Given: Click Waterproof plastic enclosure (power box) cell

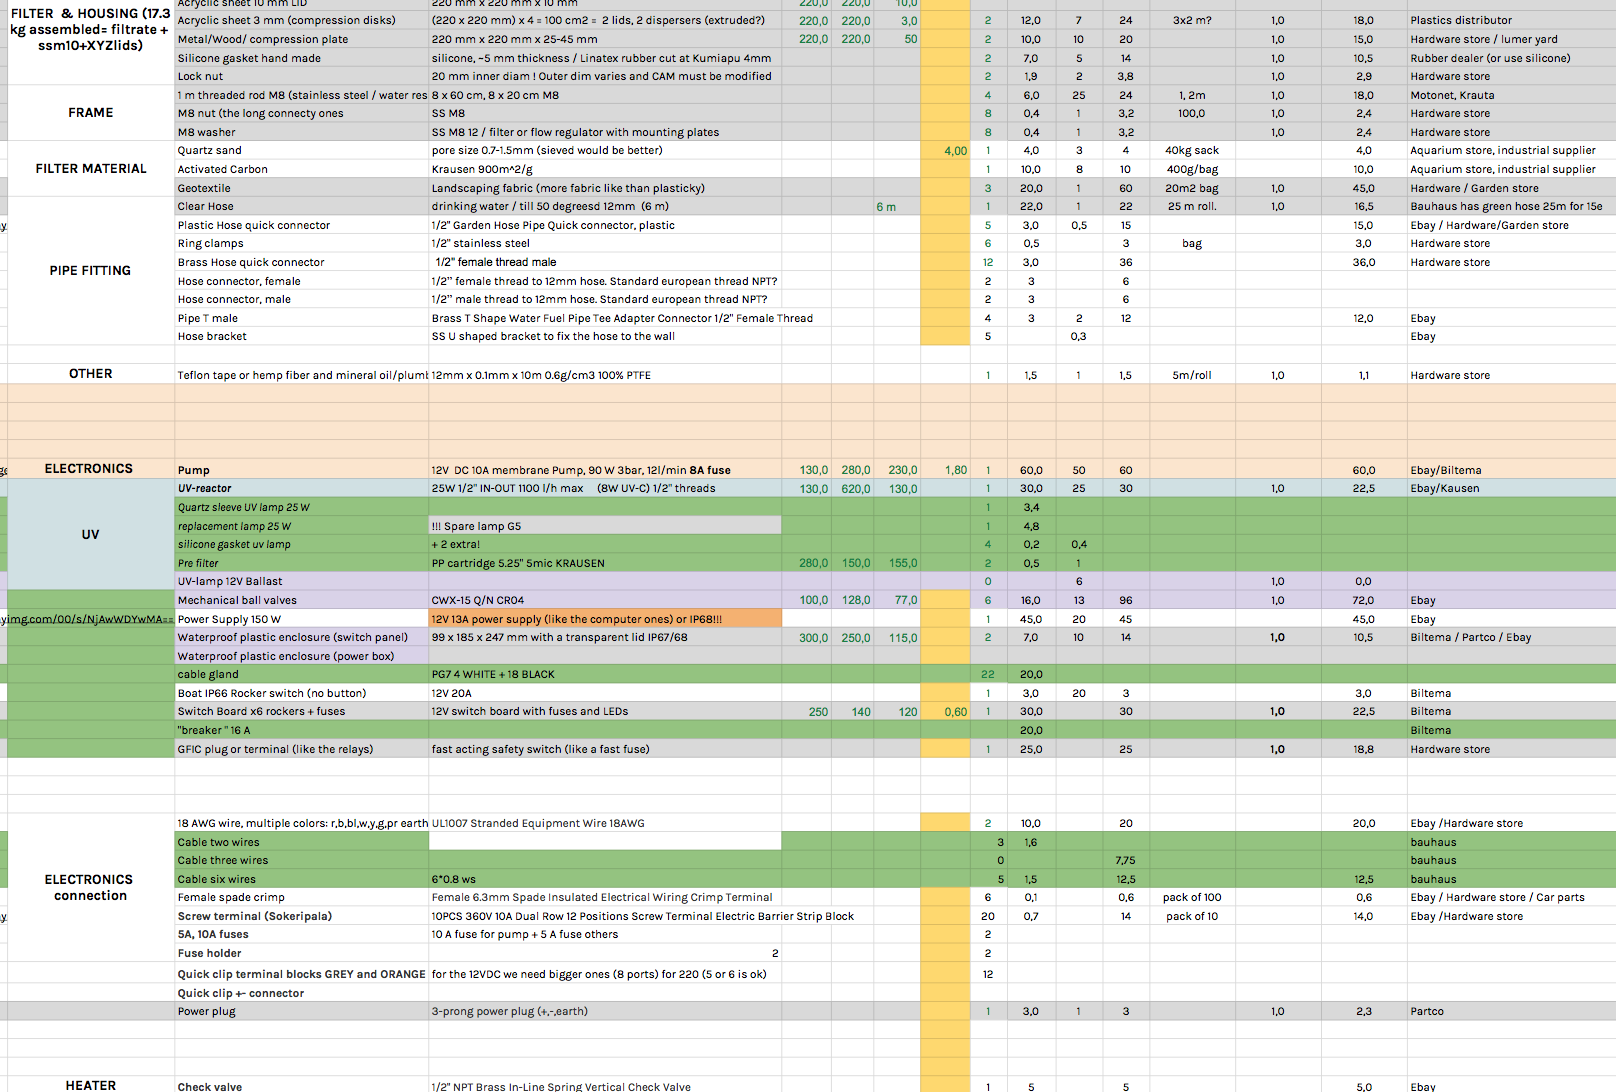Looking at the screenshot, I should tap(302, 657).
